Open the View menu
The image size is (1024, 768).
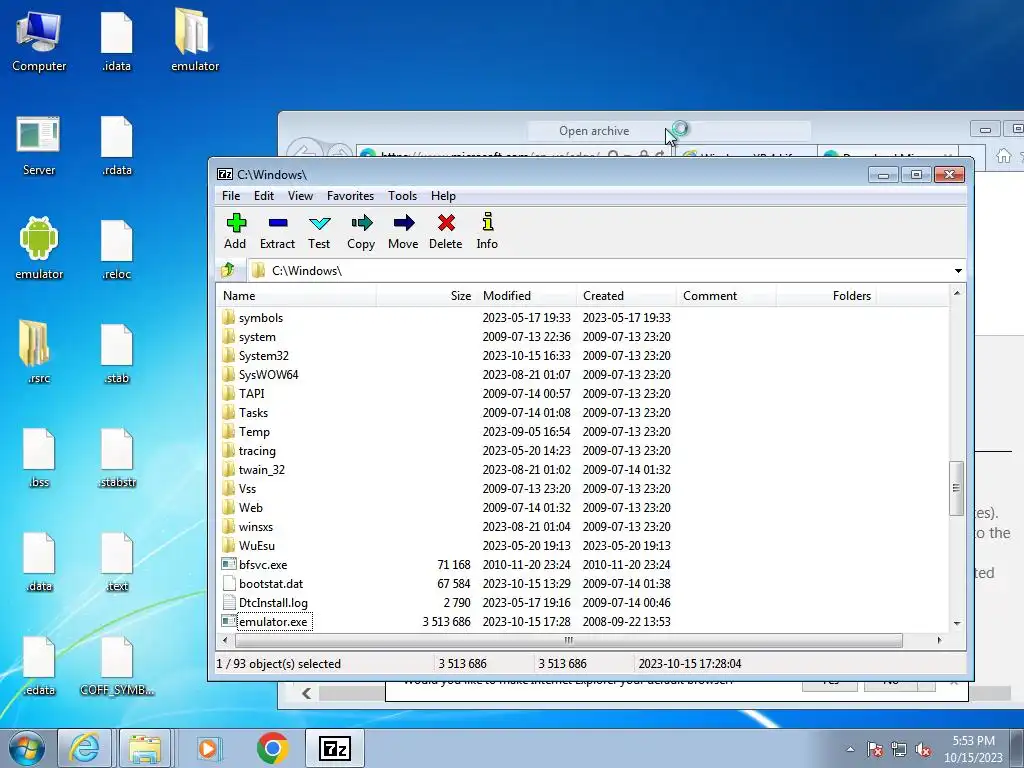point(300,196)
